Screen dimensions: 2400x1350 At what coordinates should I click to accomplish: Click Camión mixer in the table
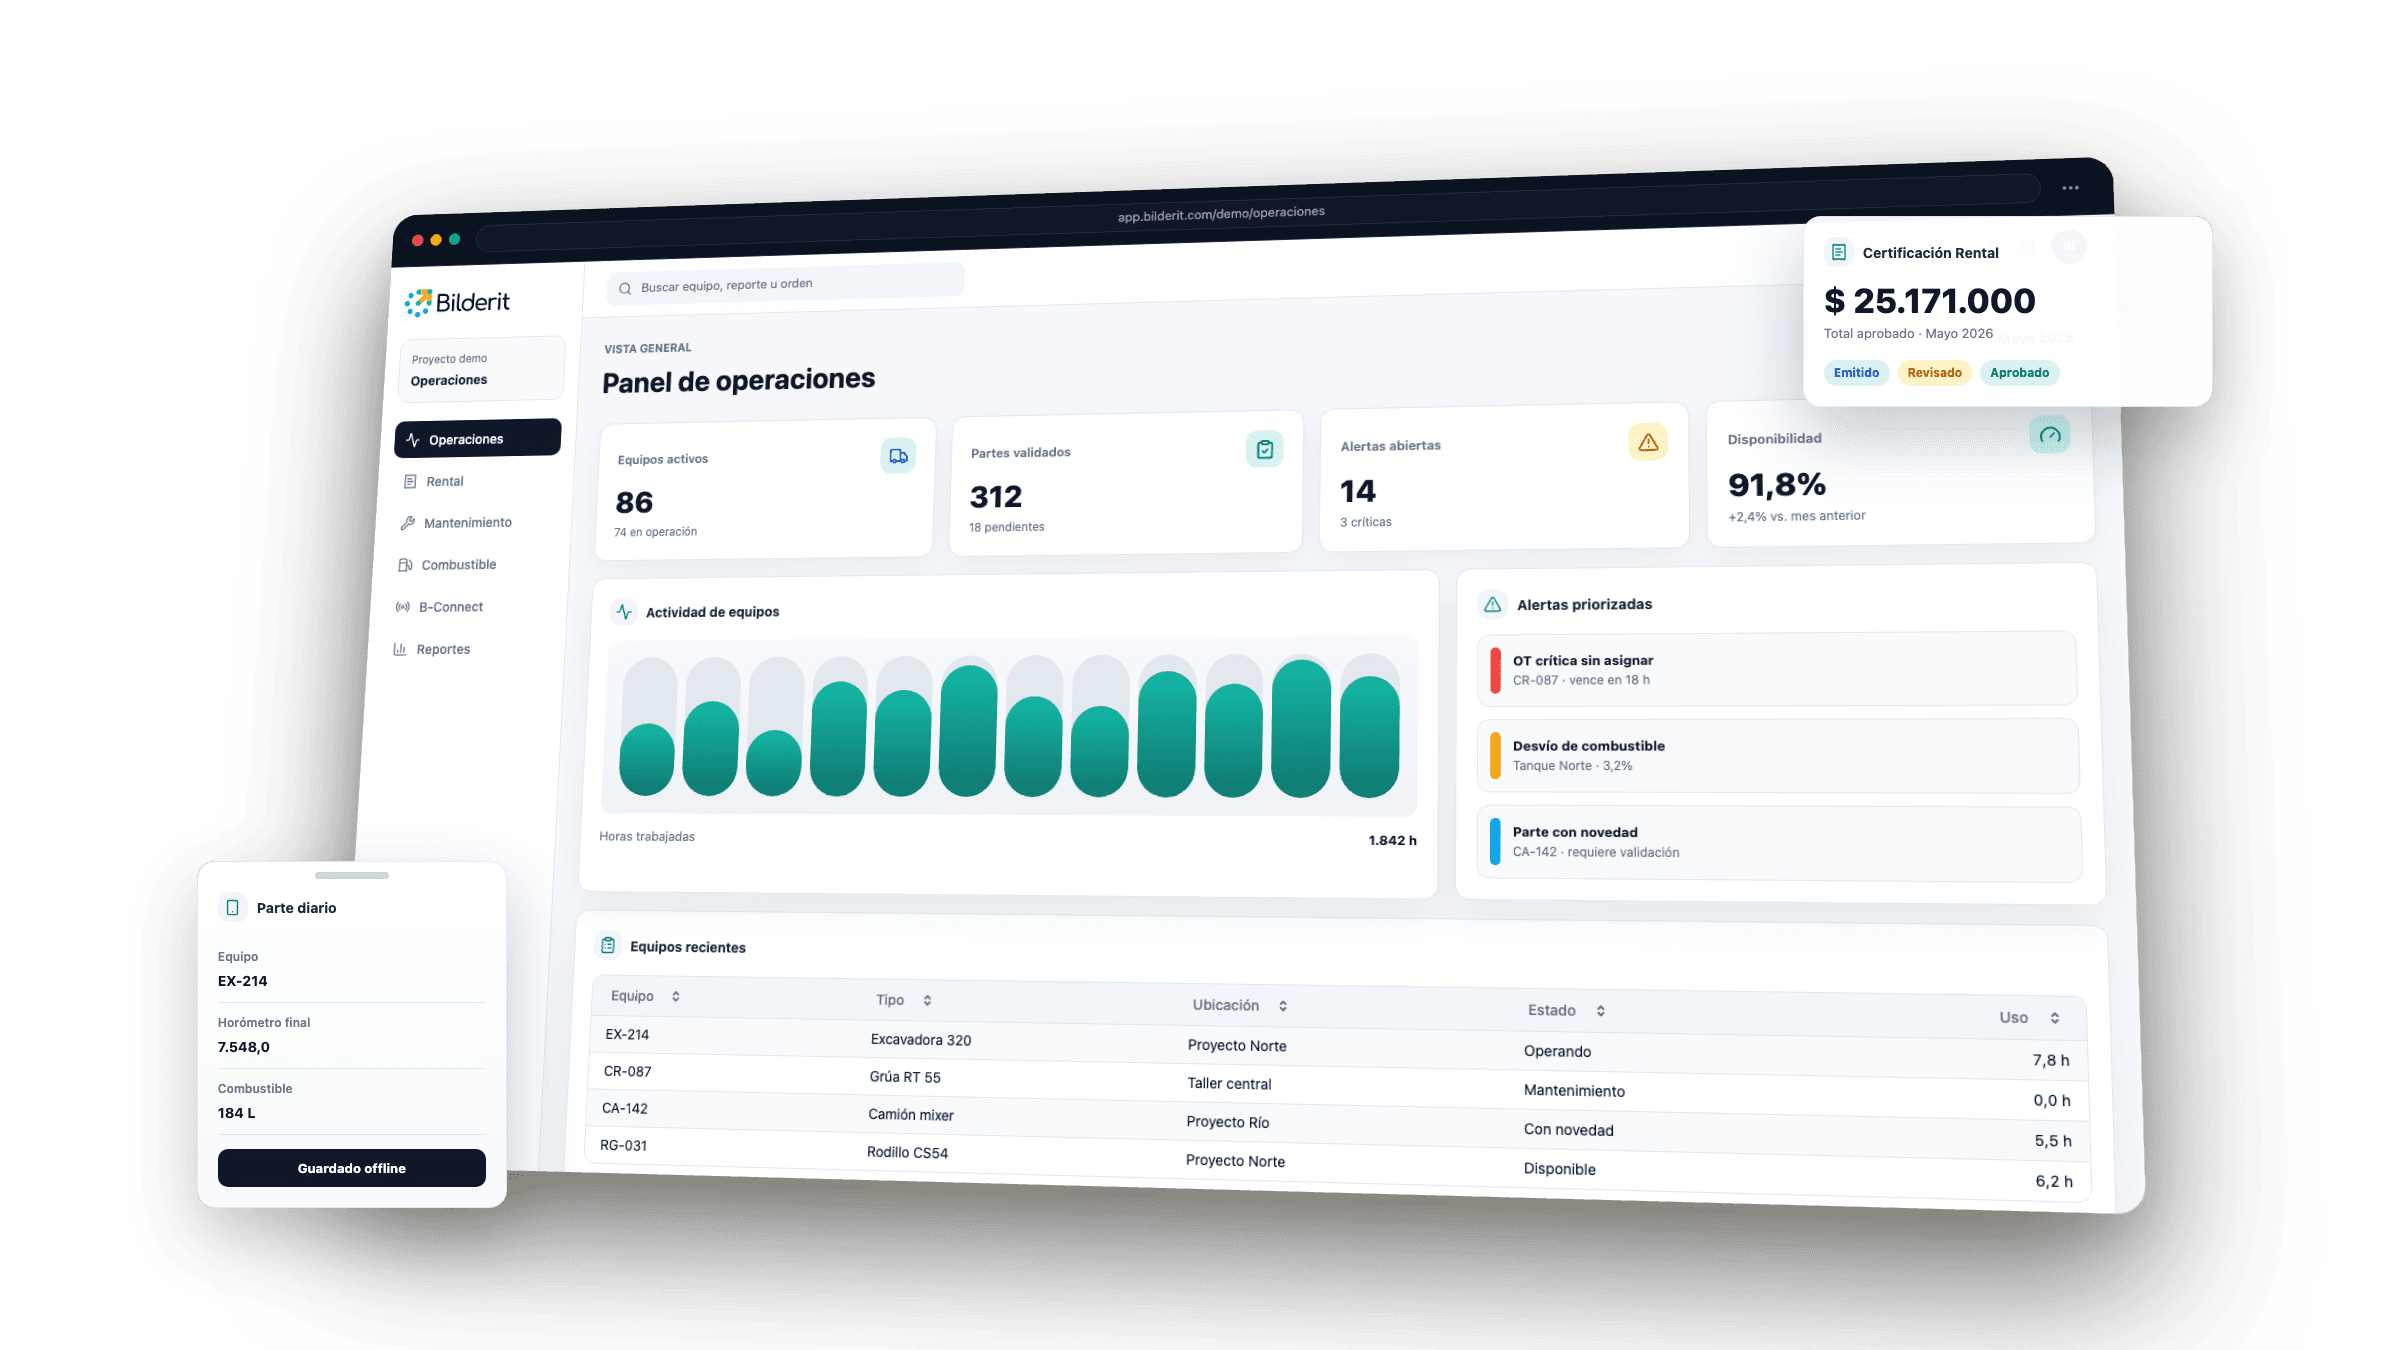point(911,1115)
